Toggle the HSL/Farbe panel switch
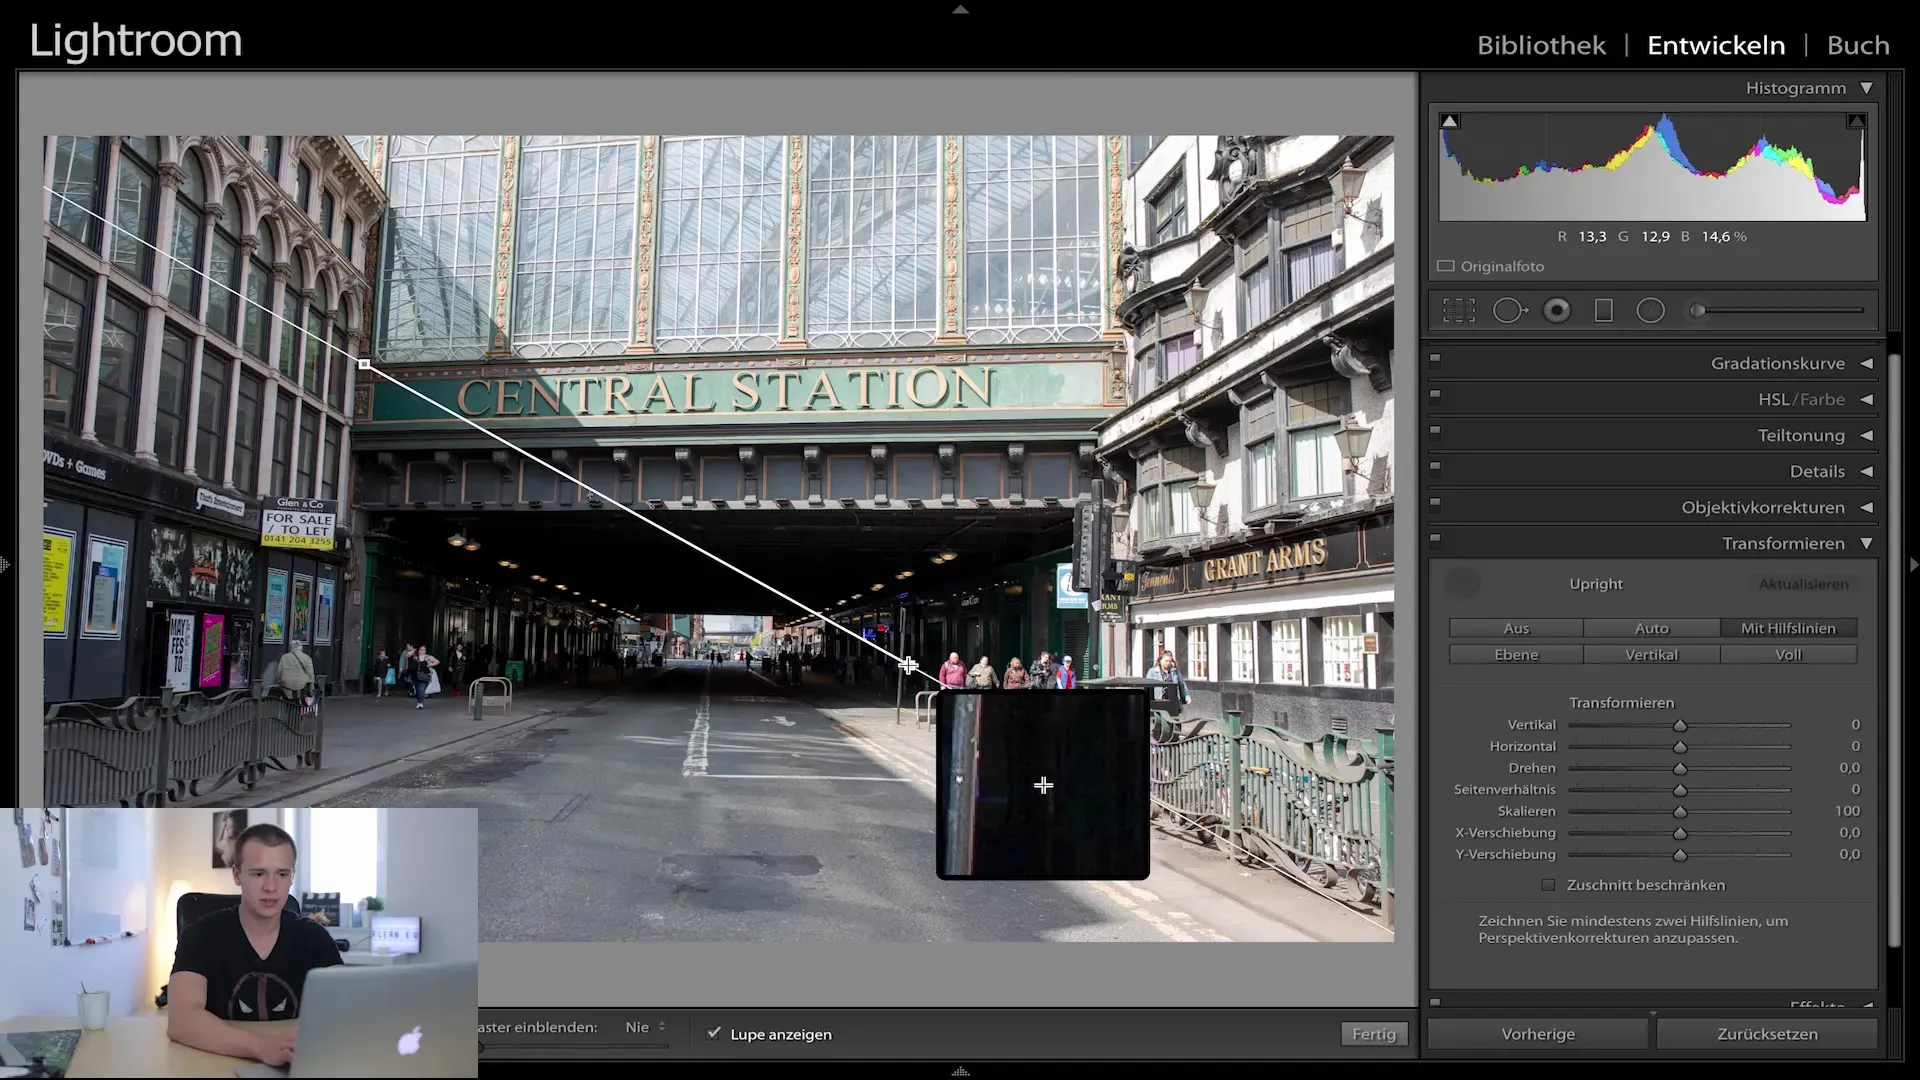Screen dimensions: 1920x1080 1435,395
